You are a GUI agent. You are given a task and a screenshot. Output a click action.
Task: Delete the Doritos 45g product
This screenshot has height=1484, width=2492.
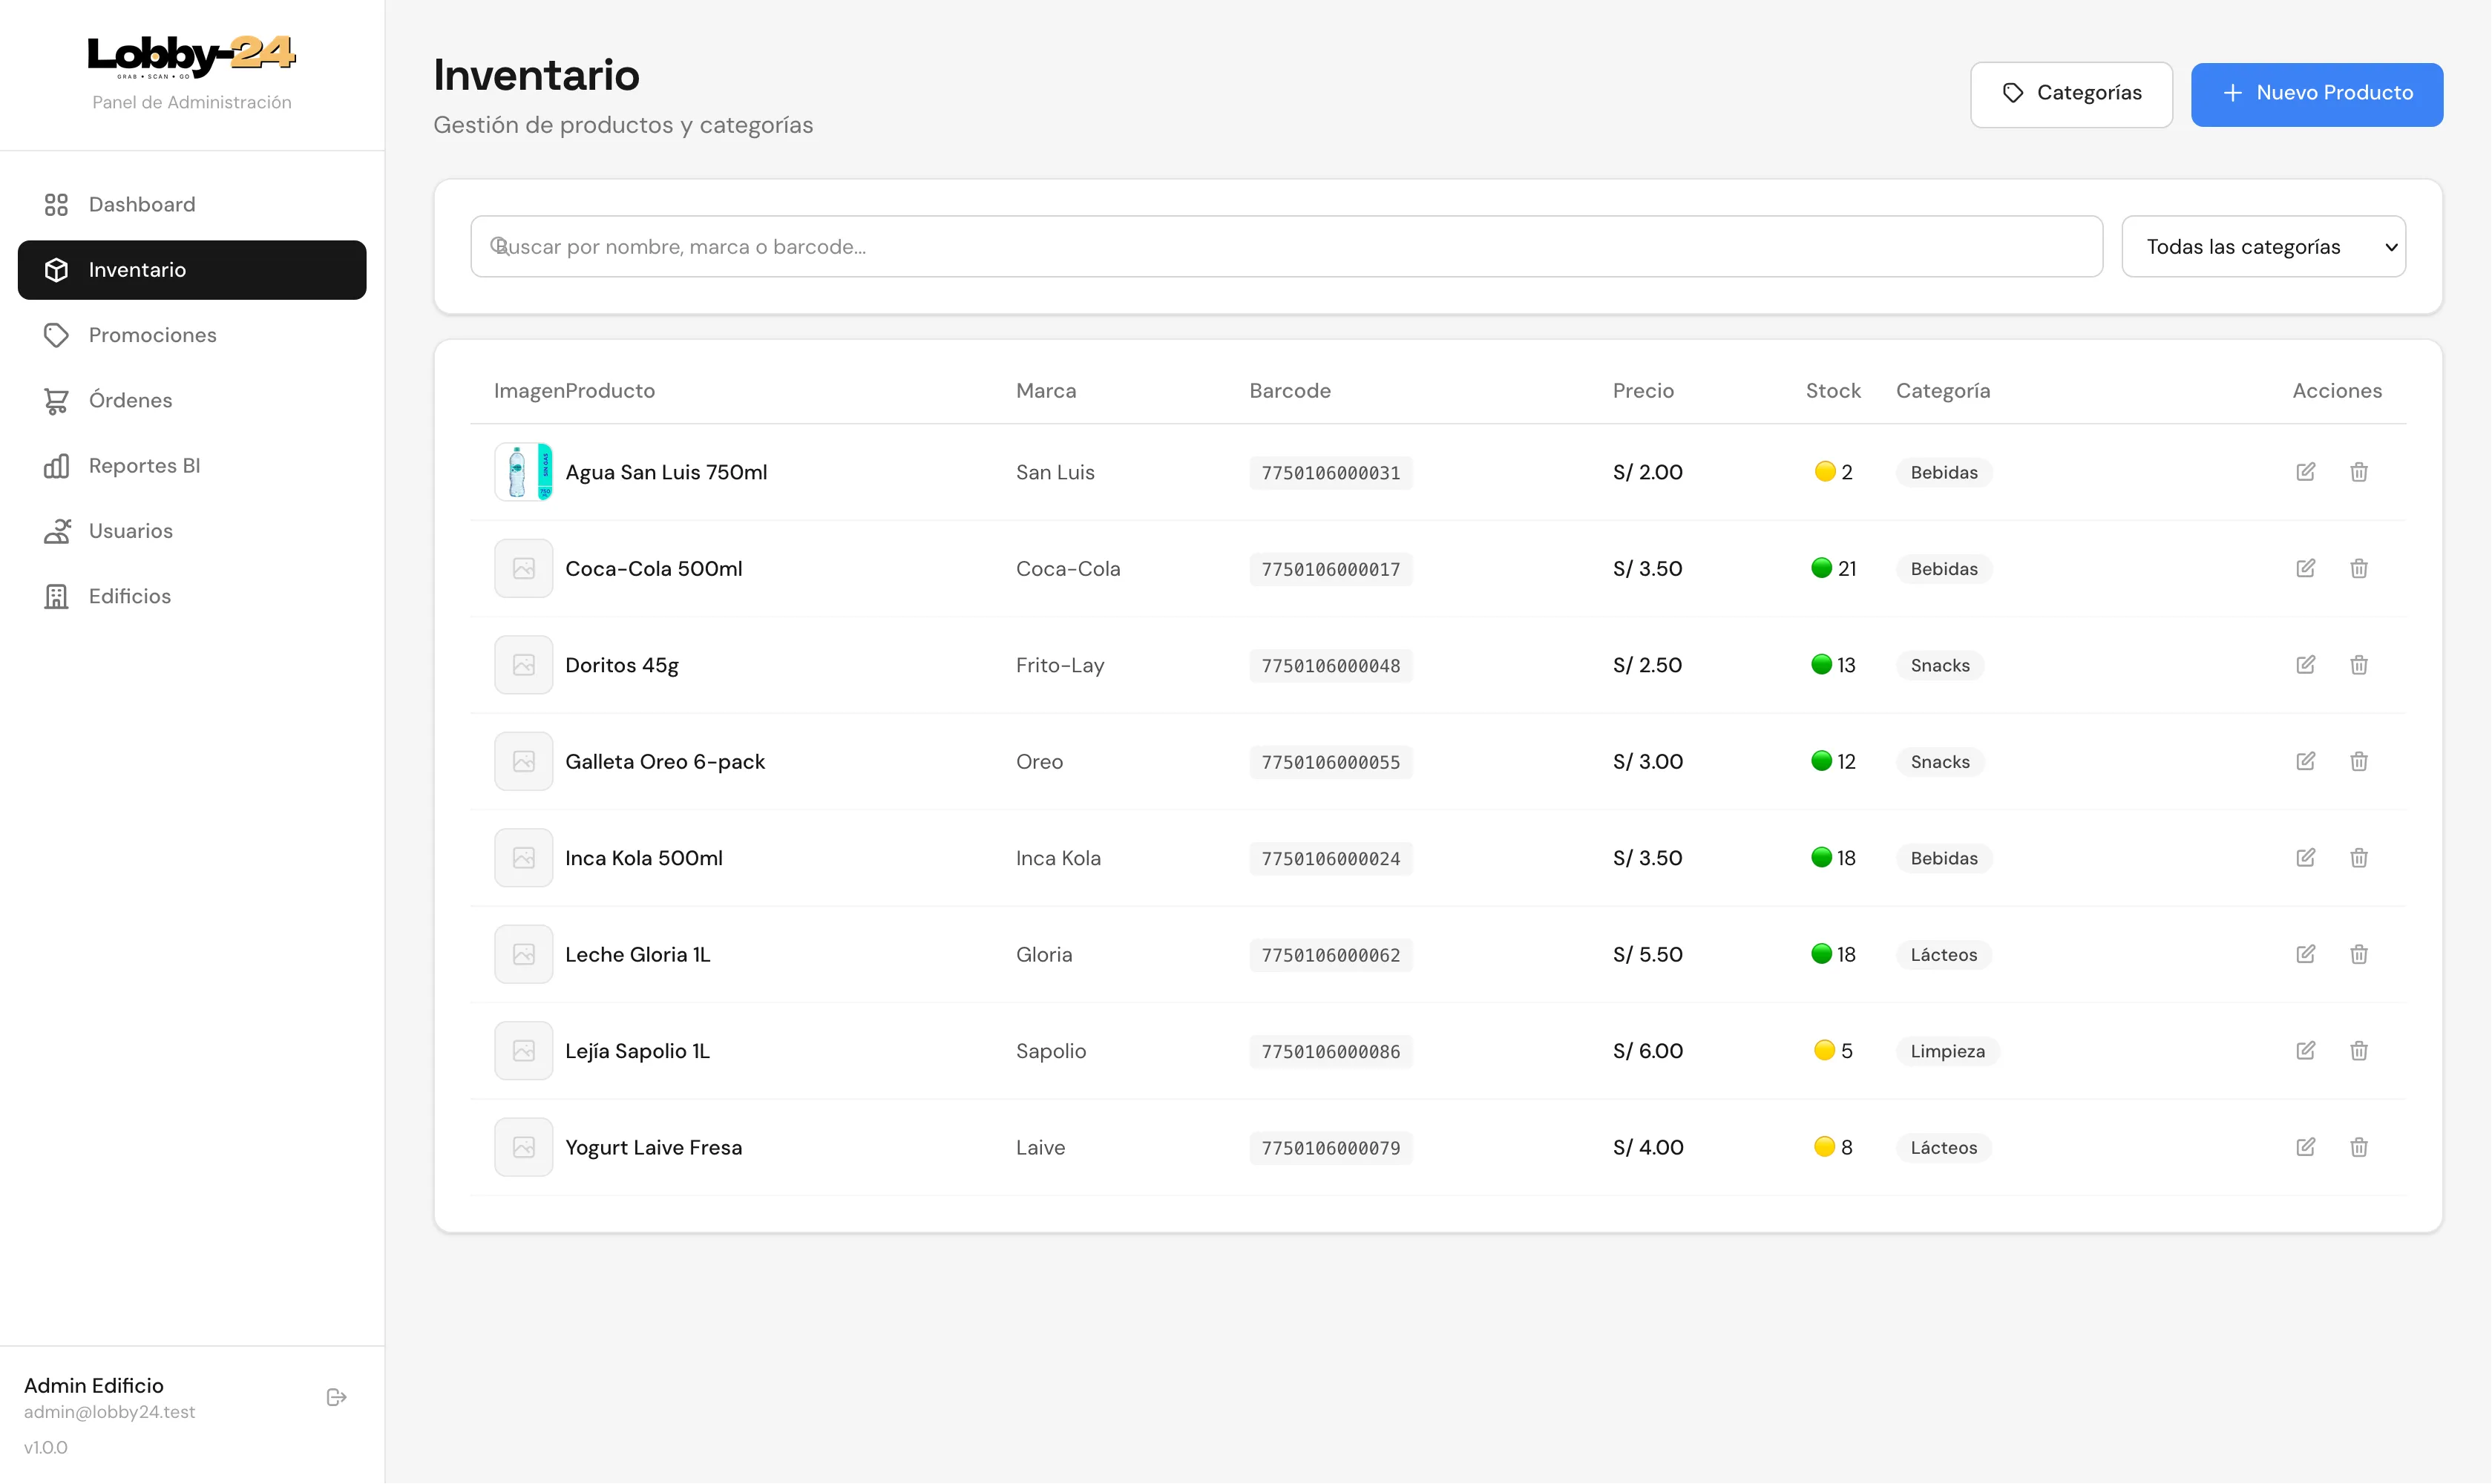pyautogui.click(x=2359, y=664)
